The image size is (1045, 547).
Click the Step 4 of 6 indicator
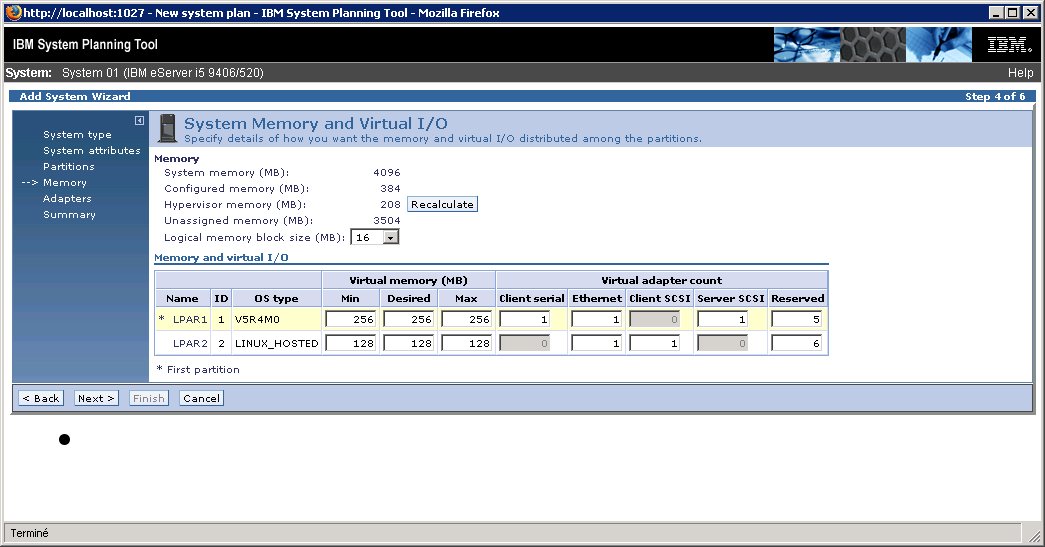[995, 97]
